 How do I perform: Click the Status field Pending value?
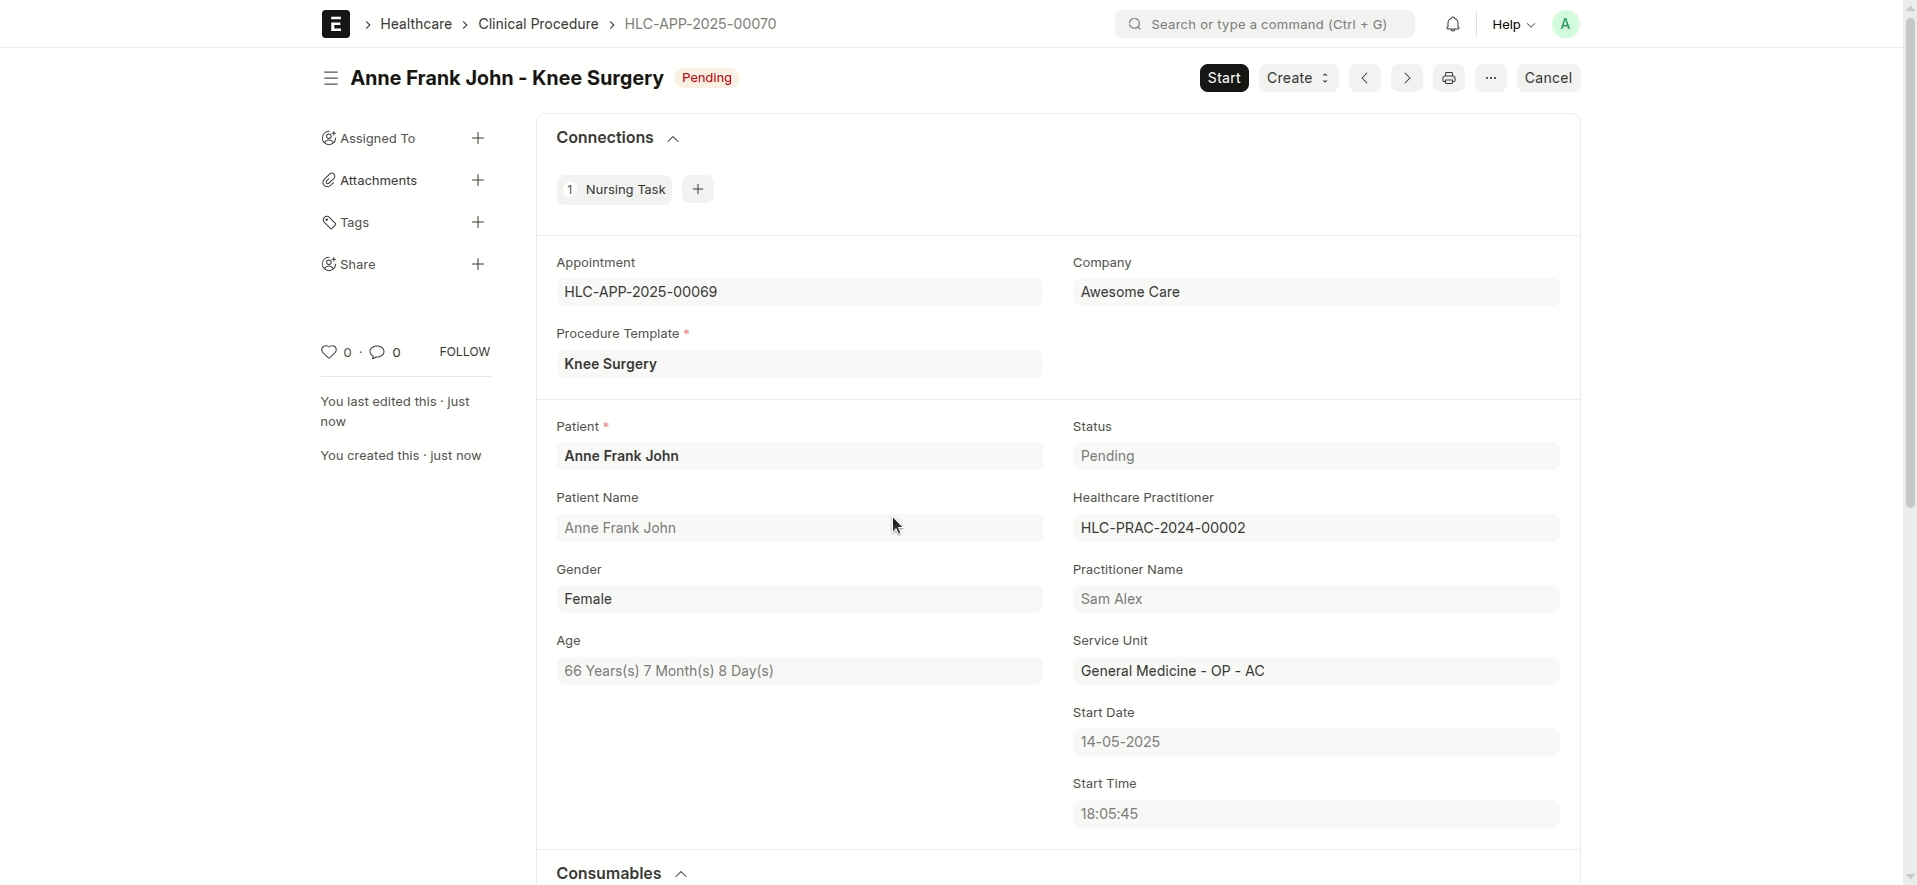tap(1316, 456)
